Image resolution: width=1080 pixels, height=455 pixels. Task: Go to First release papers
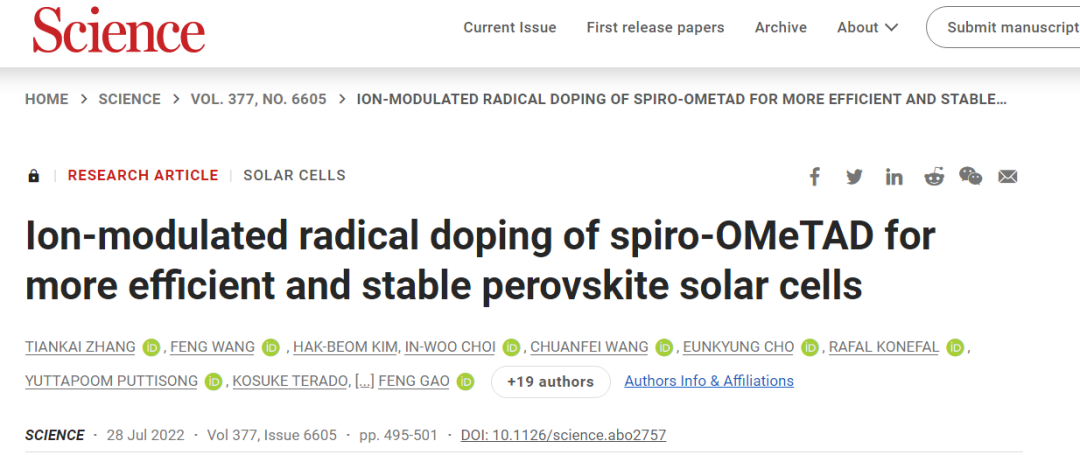tap(655, 28)
